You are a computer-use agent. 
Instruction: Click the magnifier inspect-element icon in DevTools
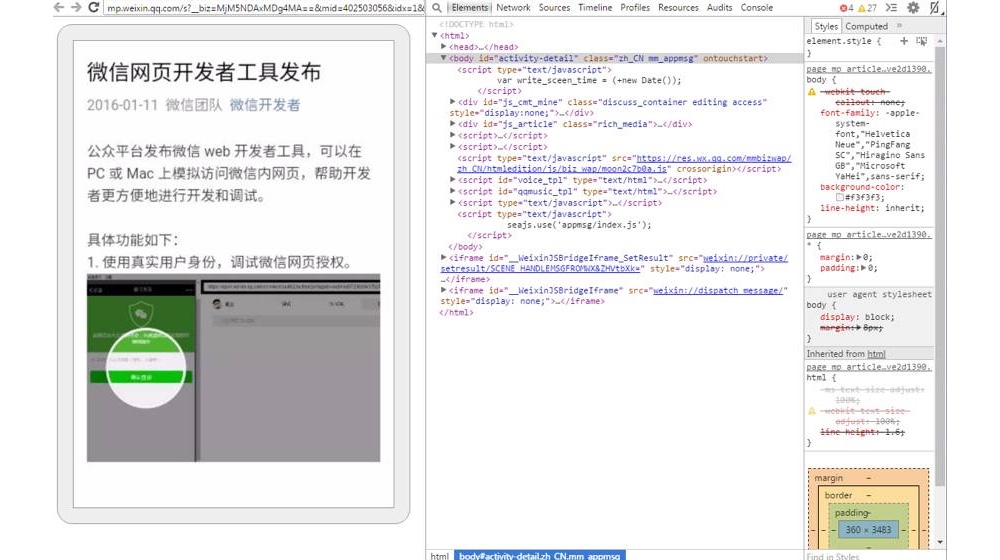[x=437, y=8]
